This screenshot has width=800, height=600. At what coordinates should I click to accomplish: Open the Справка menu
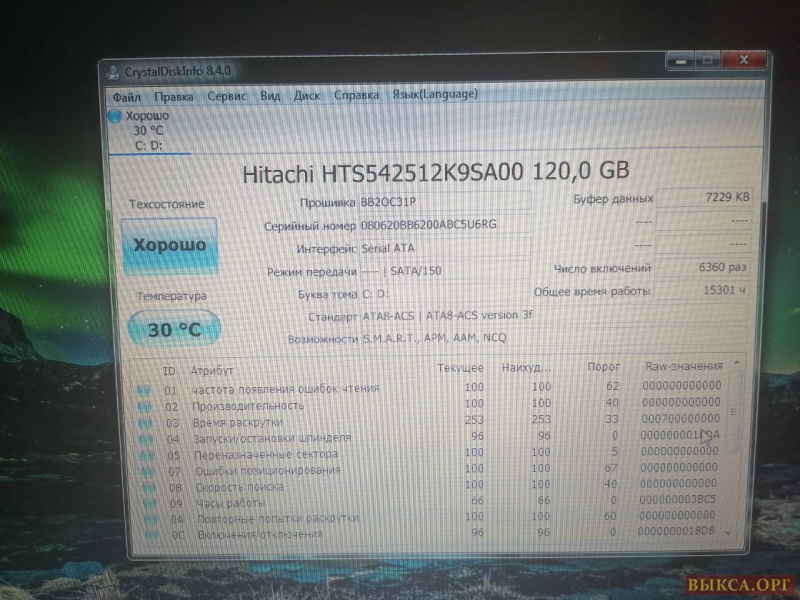[356, 96]
